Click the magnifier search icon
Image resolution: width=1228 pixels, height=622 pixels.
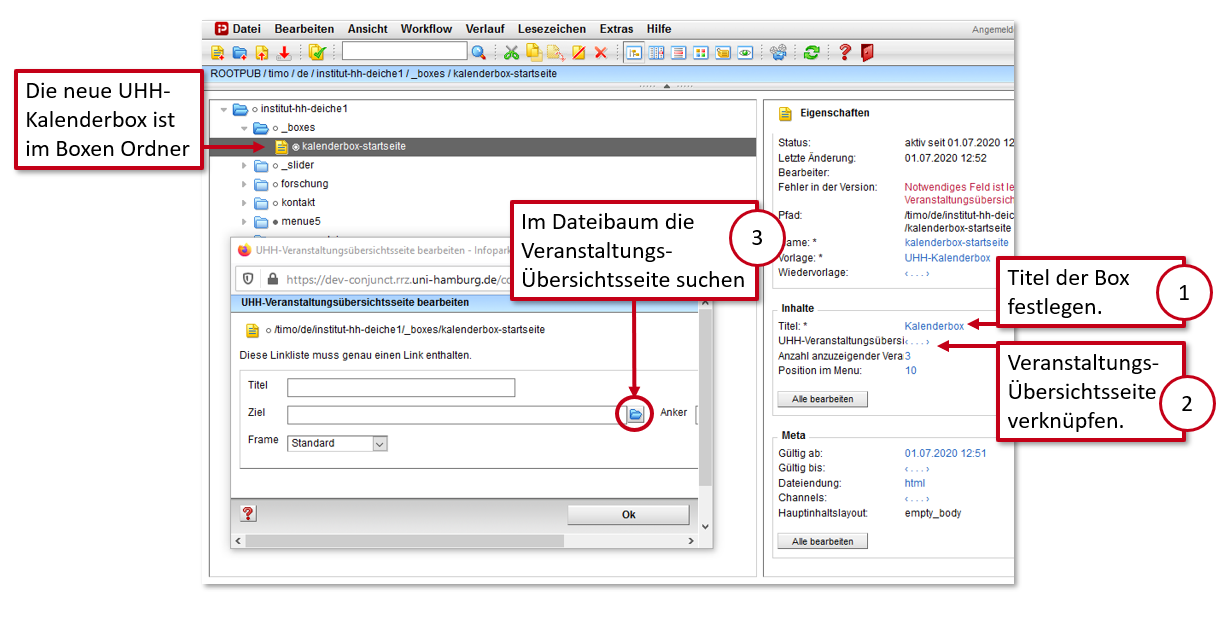tap(479, 52)
